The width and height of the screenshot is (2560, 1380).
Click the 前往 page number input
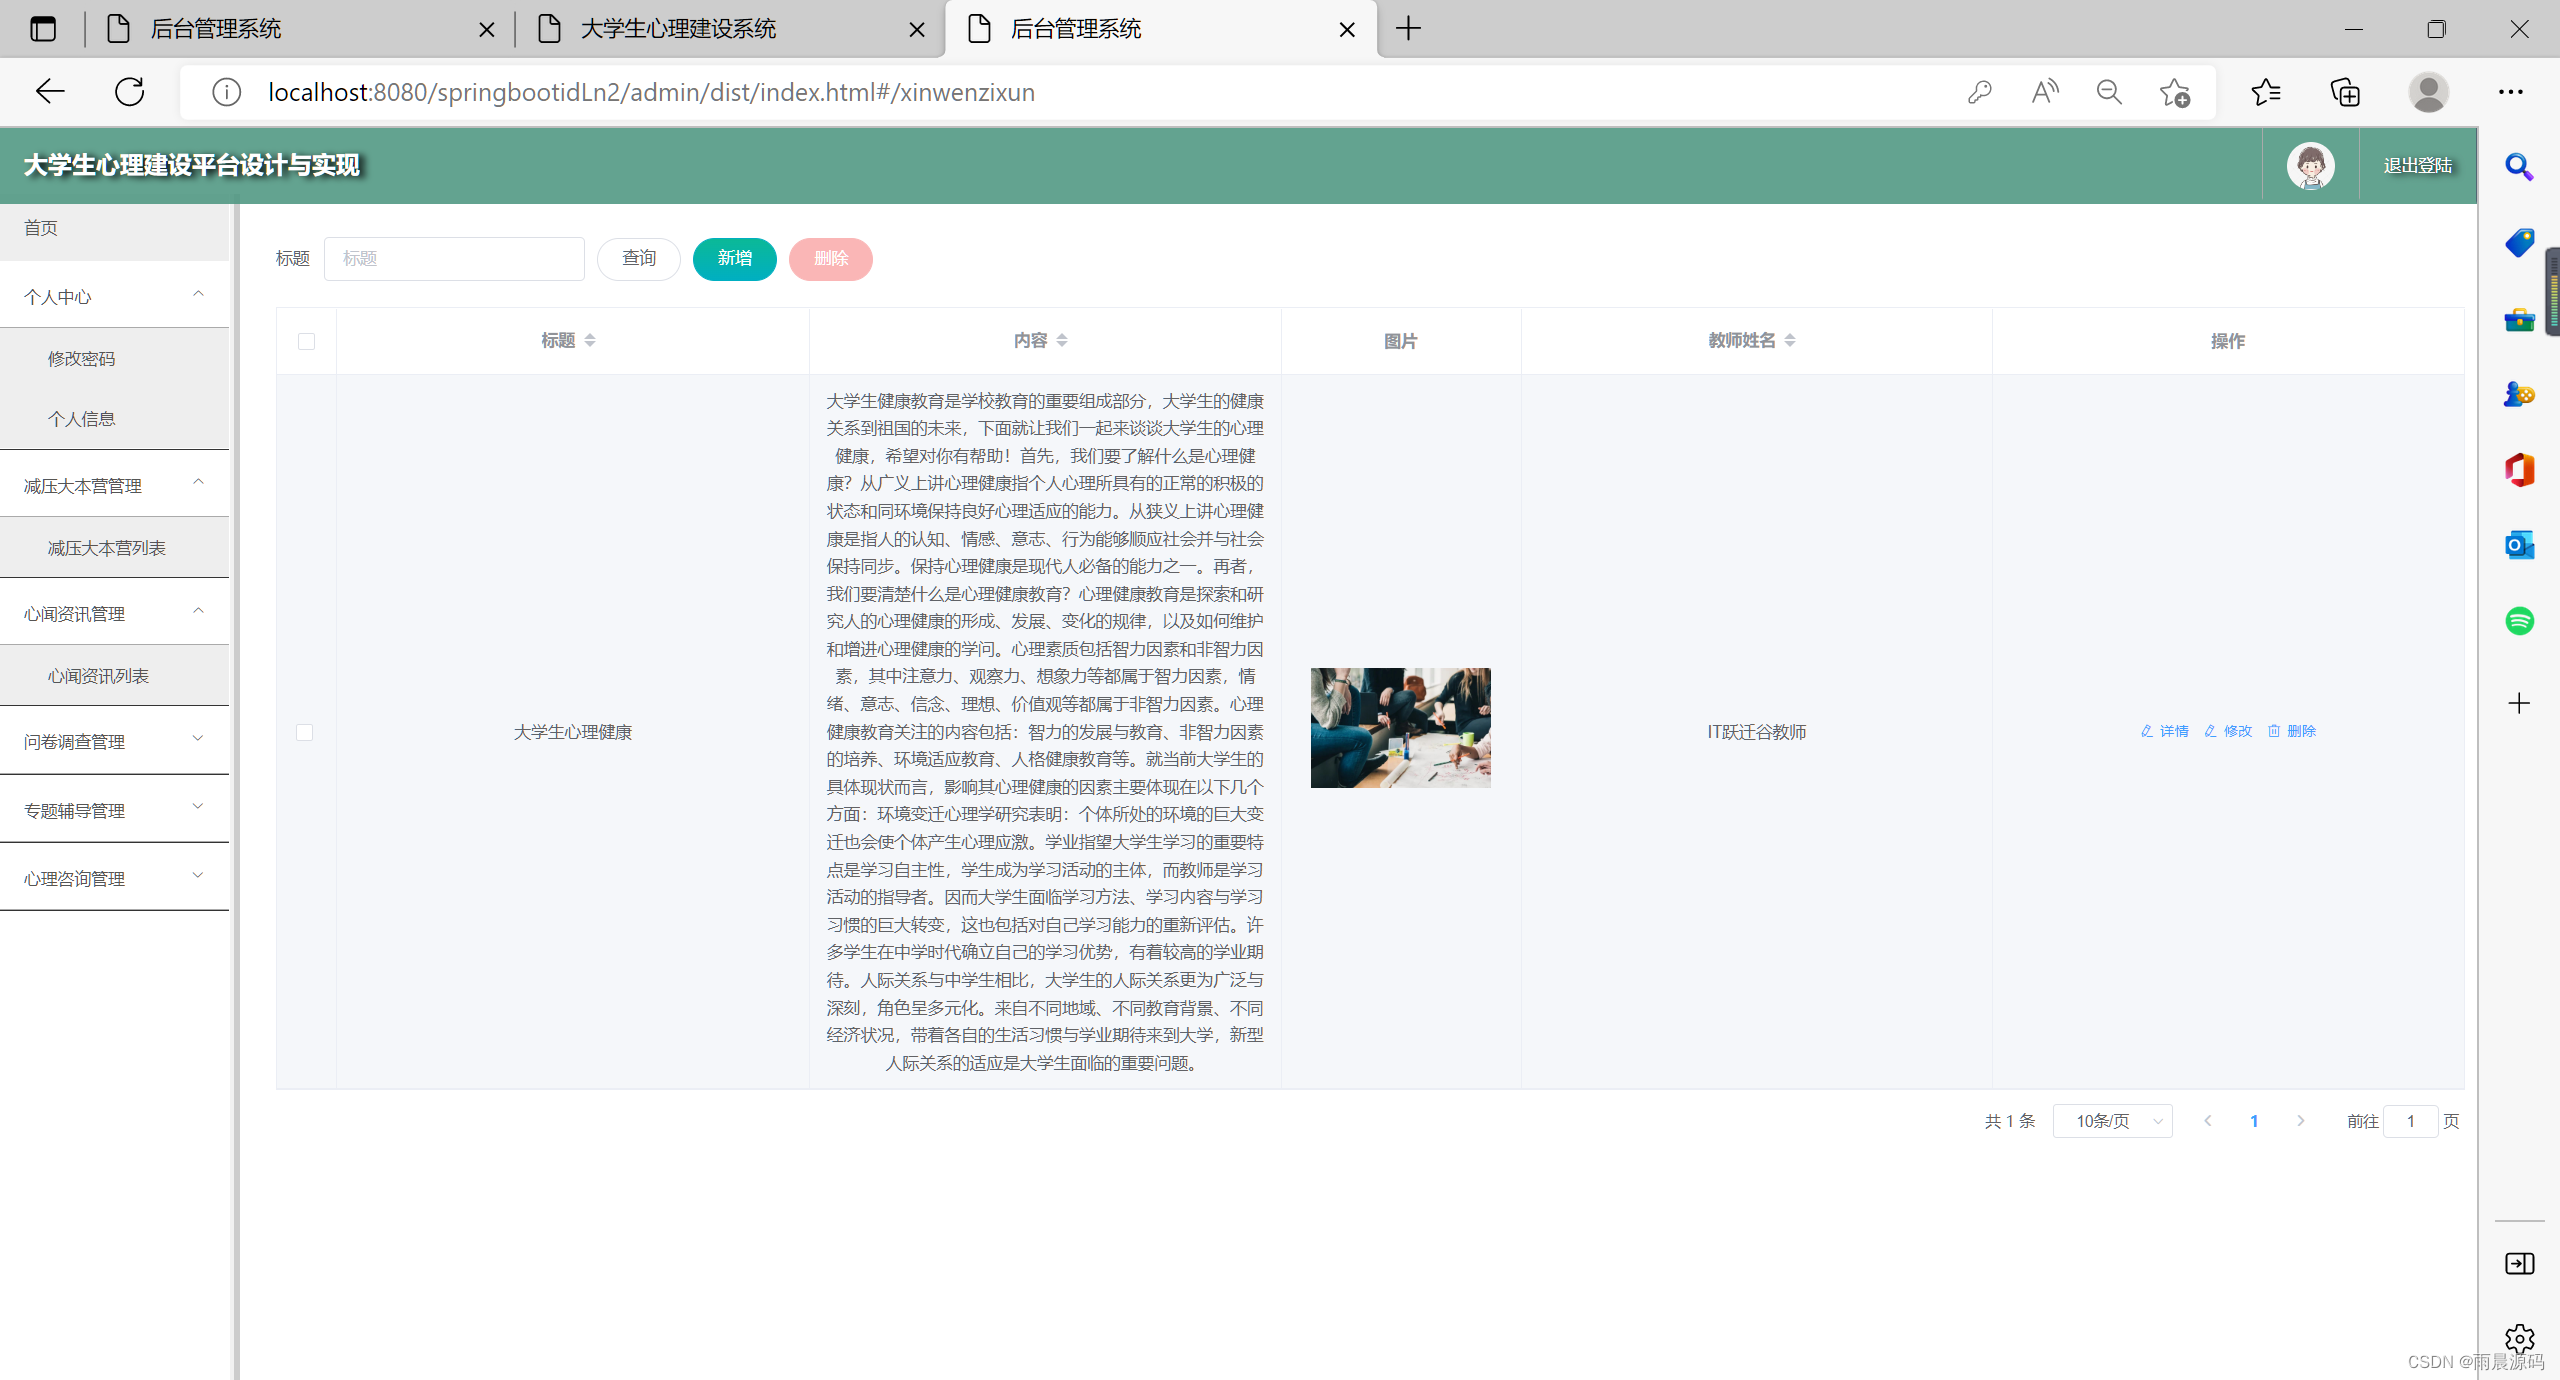(x=2410, y=1121)
